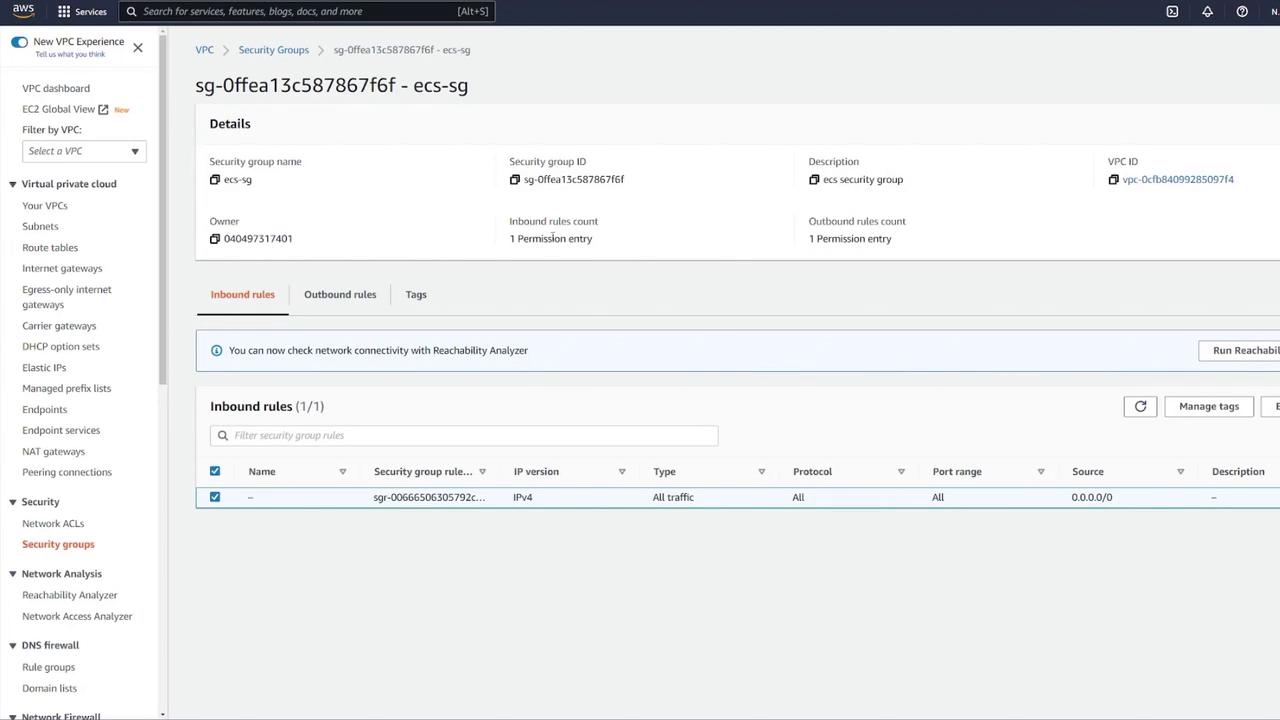
Task: Open CloudShell icon in top bar
Action: 1172,11
